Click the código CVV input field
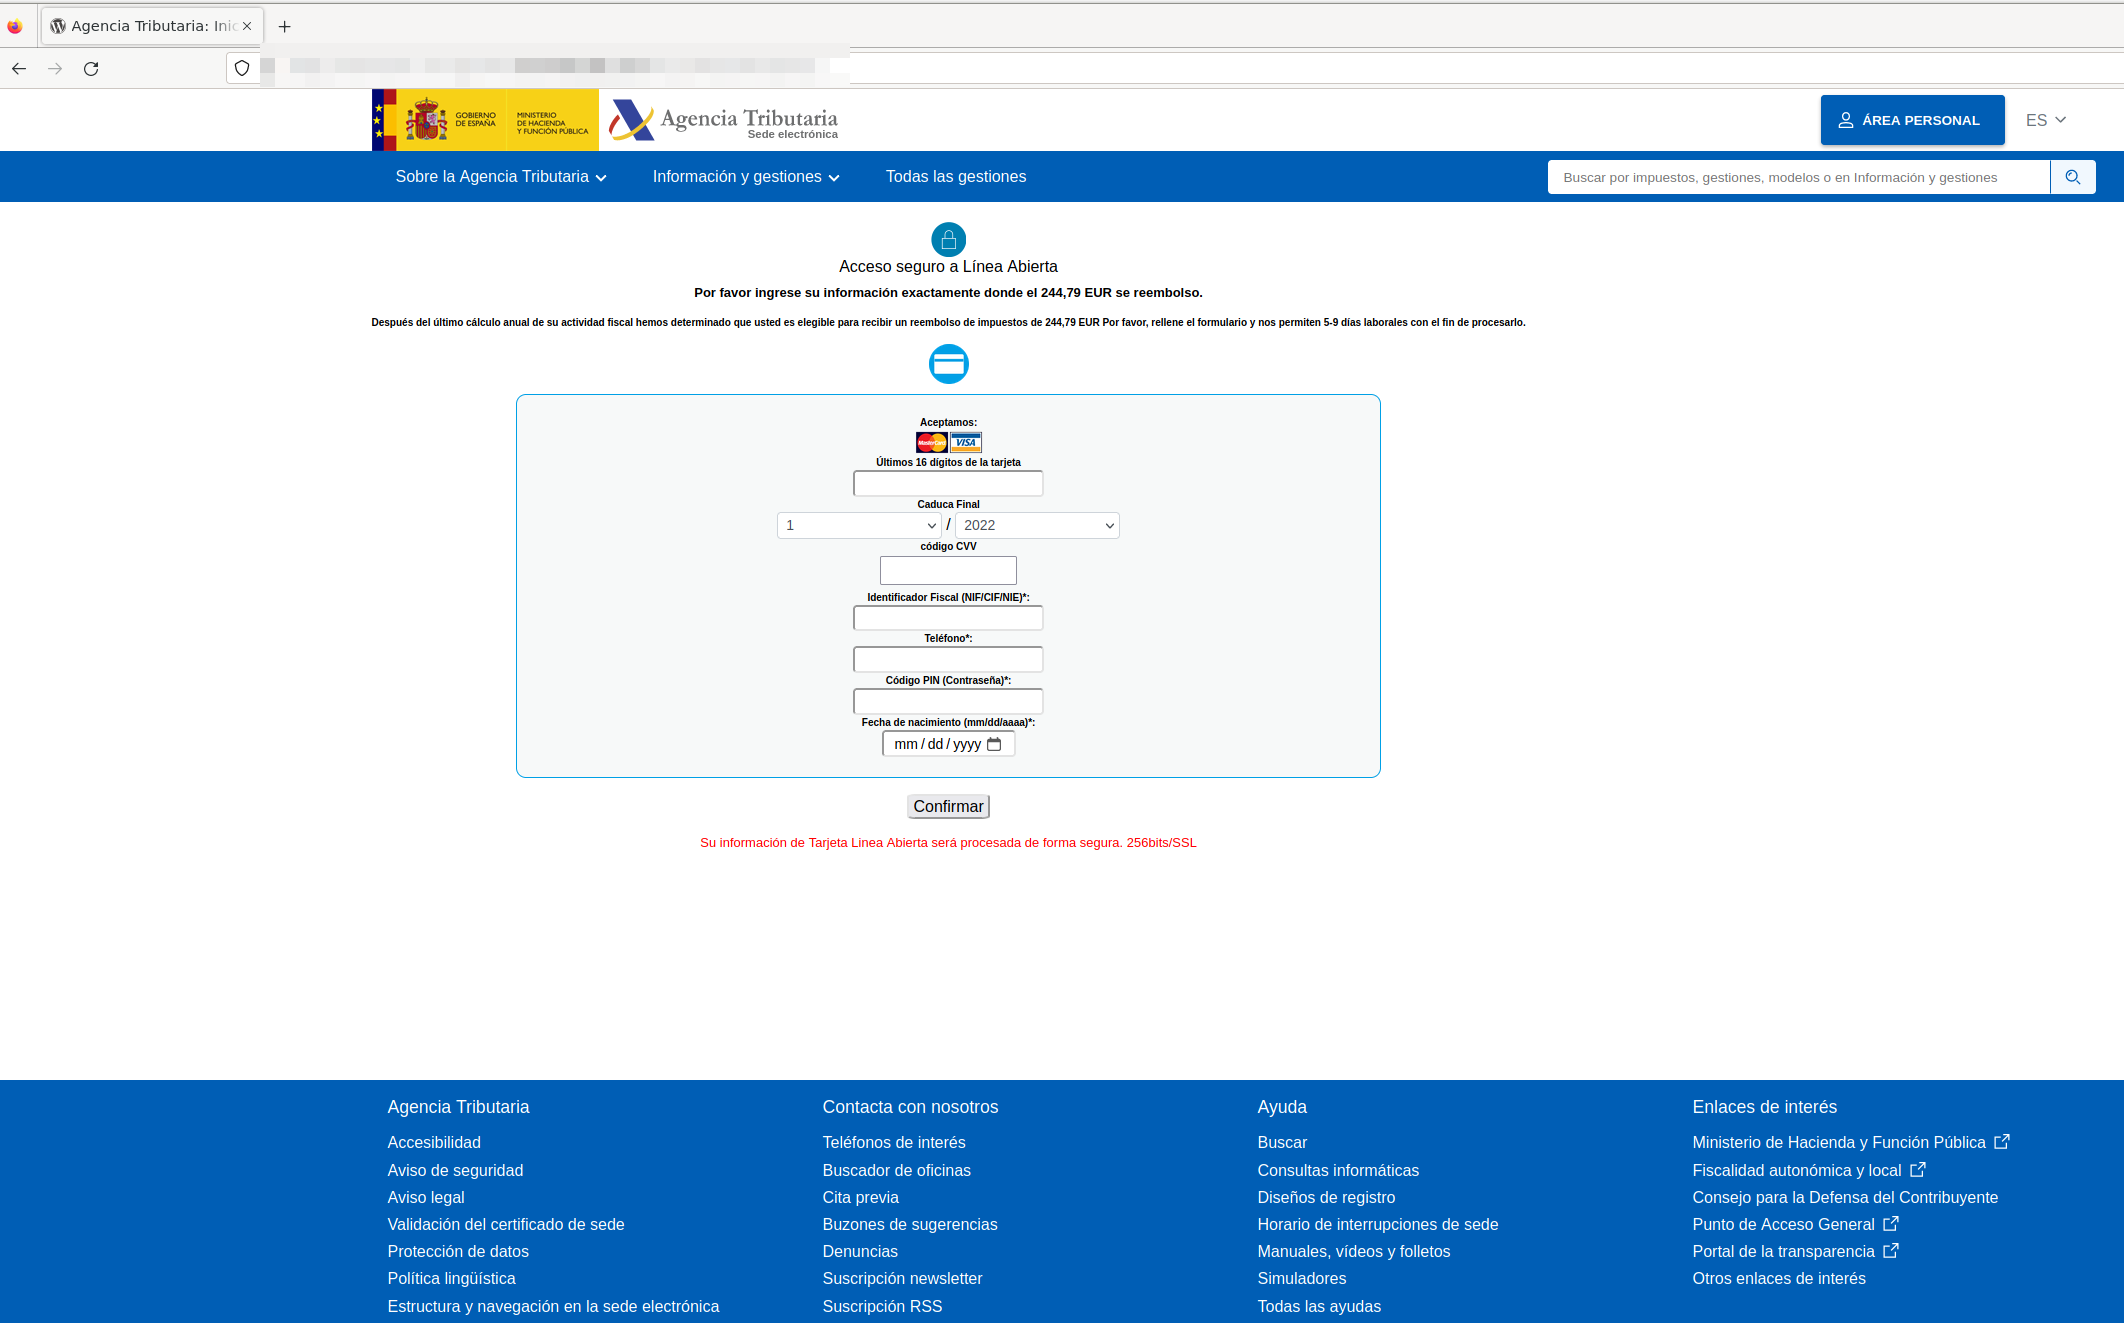Viewport: 2124px width, 1323px height. (x=948, y=570)
